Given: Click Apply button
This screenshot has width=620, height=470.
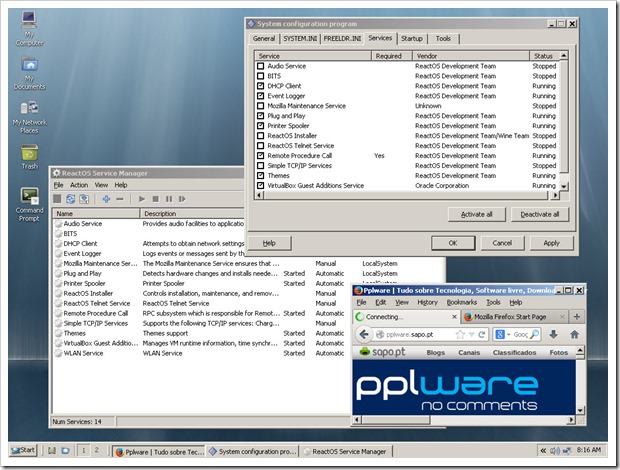Looking at the screenshot, I should (552, 243).
